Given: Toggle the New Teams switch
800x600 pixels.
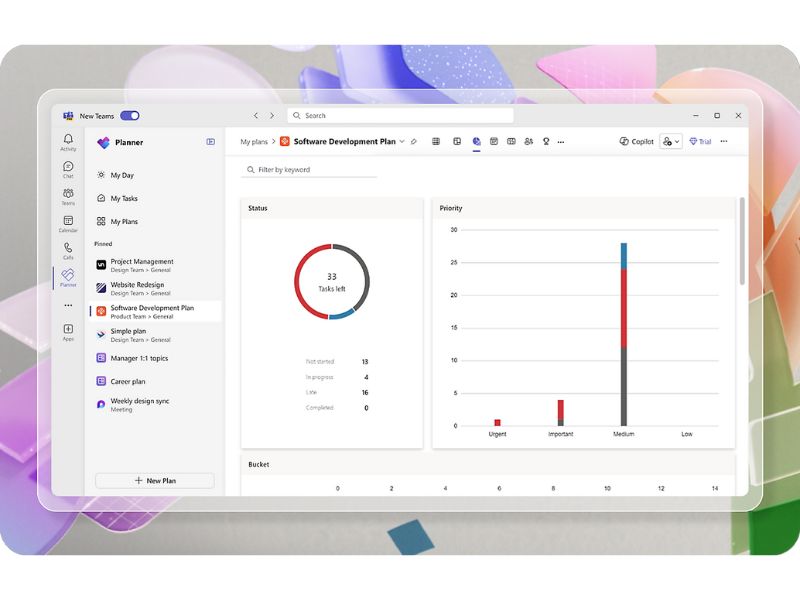Looking at the screenshot, I should coord(130,116).
